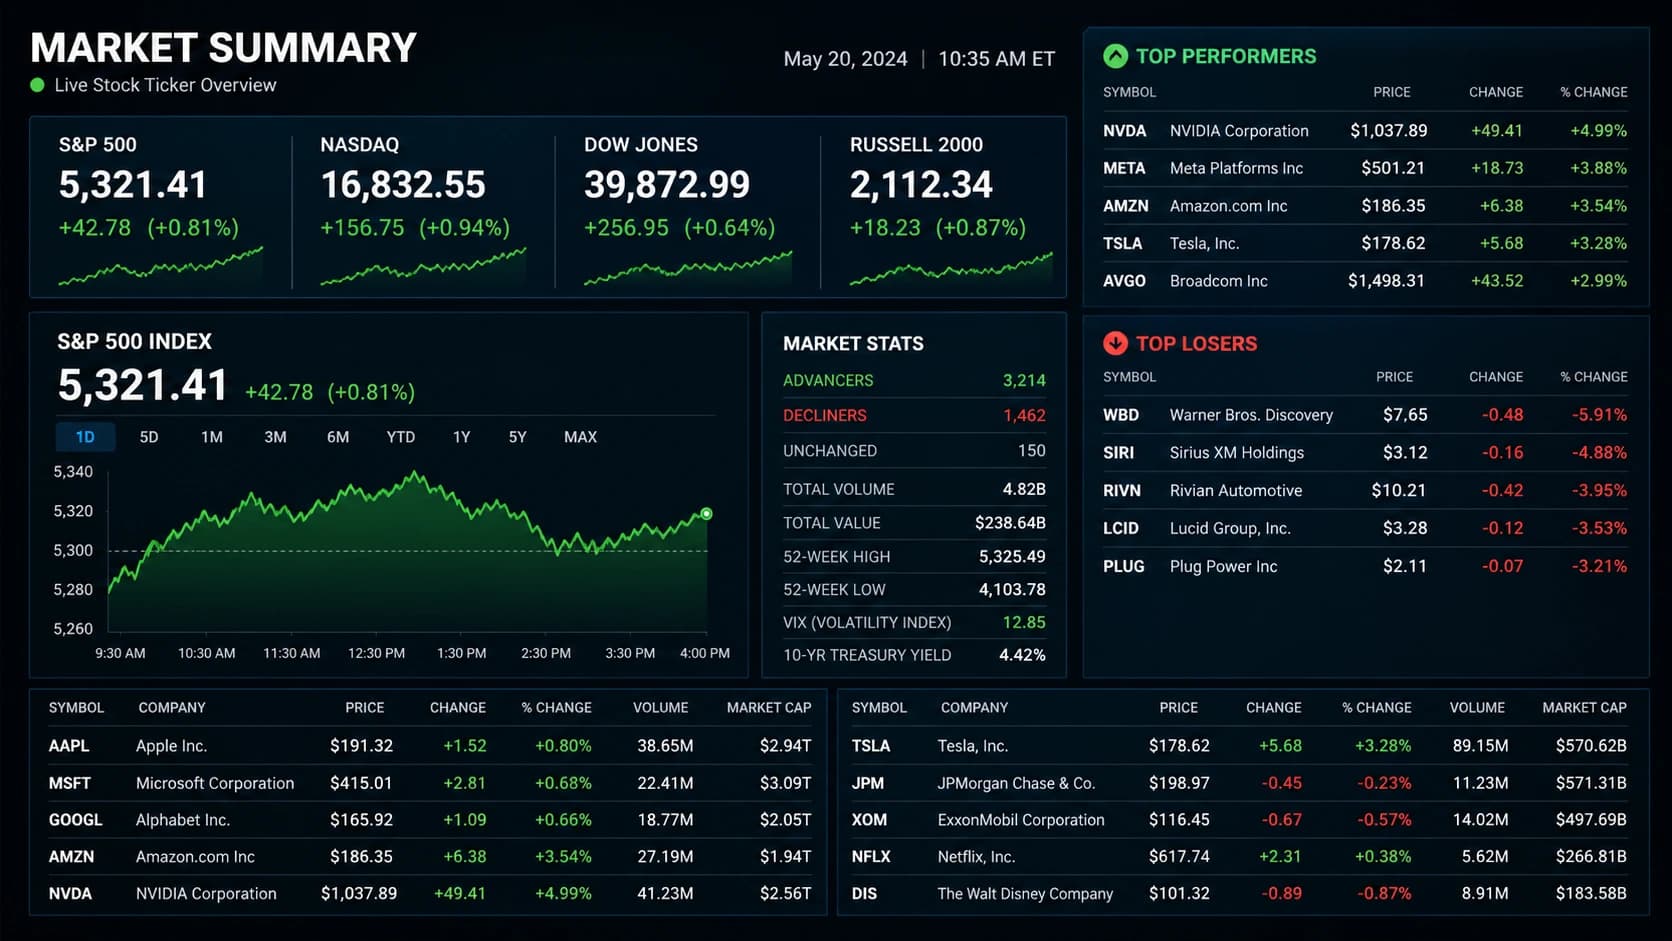Viewport: 1672px width, 941px height.
Task: Open WBD symbol in Top Losers
Action: (x=1121, y=415)
